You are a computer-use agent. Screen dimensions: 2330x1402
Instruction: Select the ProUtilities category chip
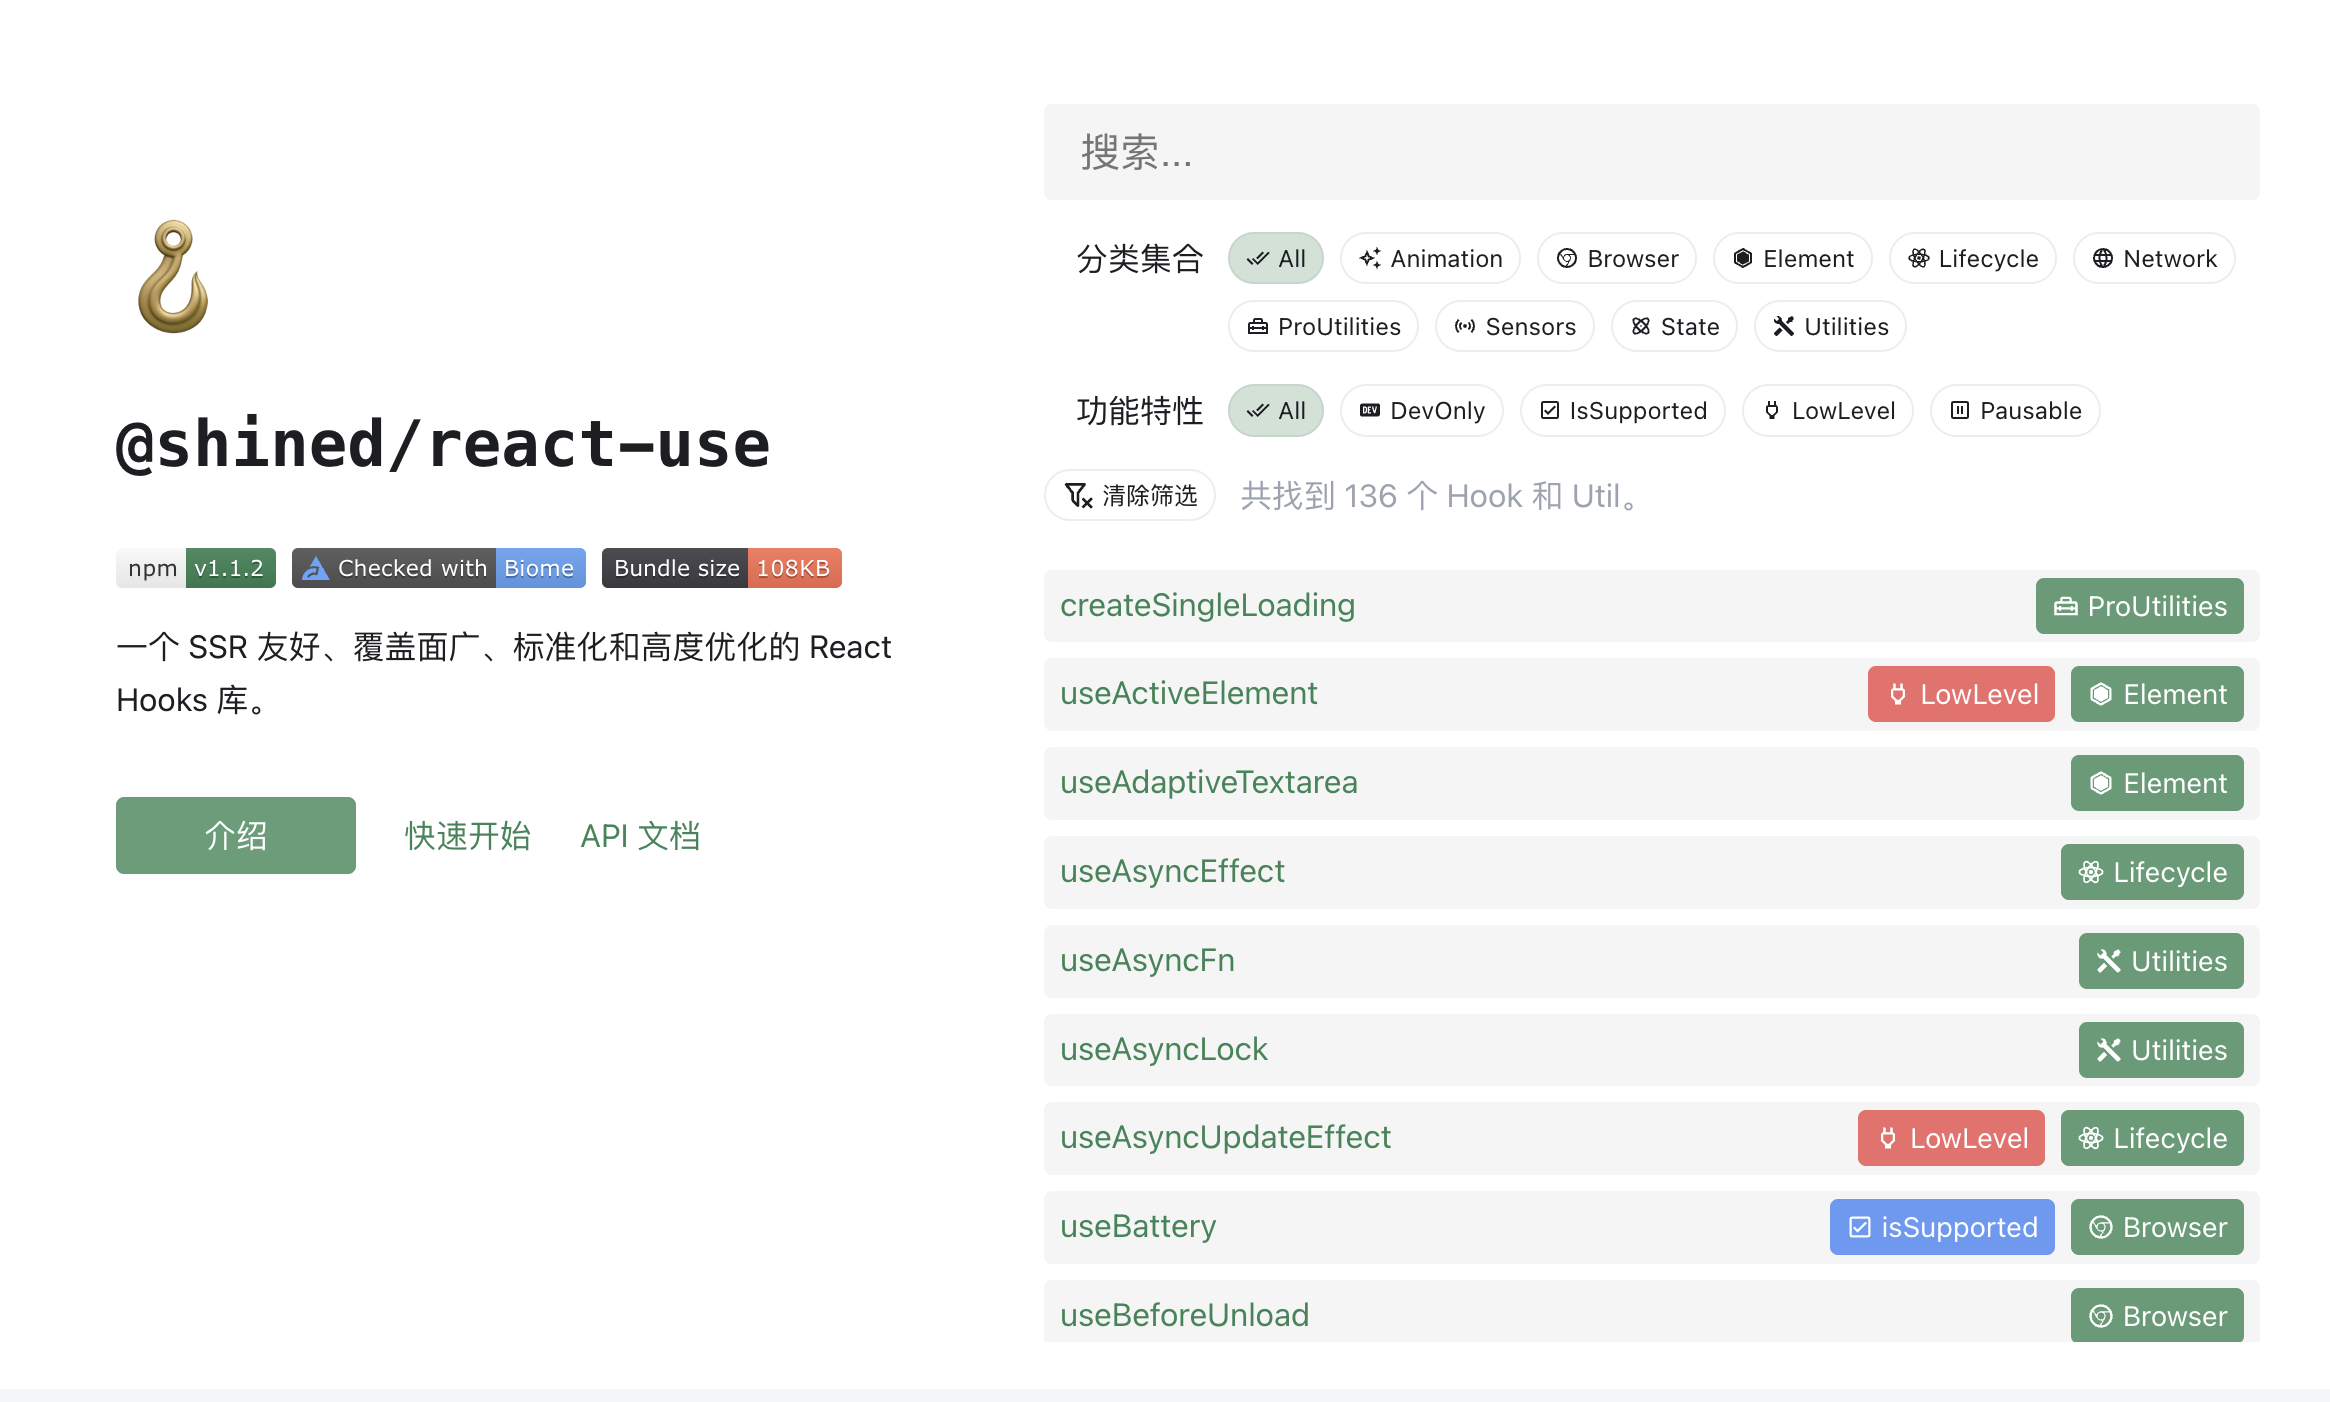1324,327
